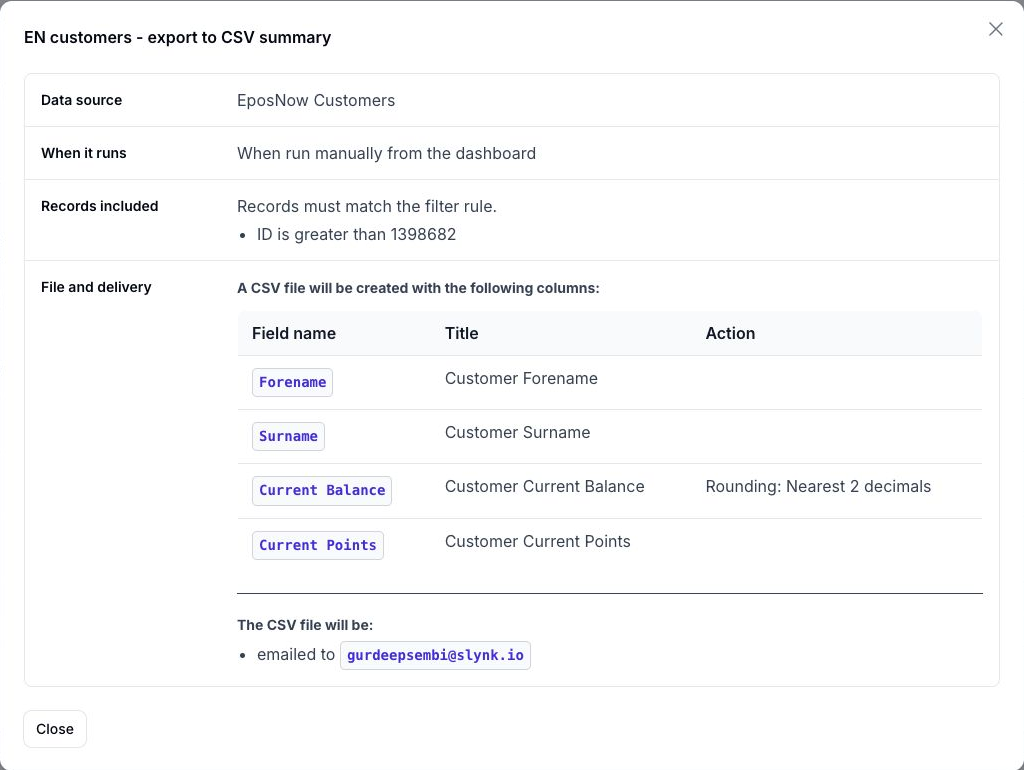
Task: Click the 'Title' column header
Action: point(462,333)
